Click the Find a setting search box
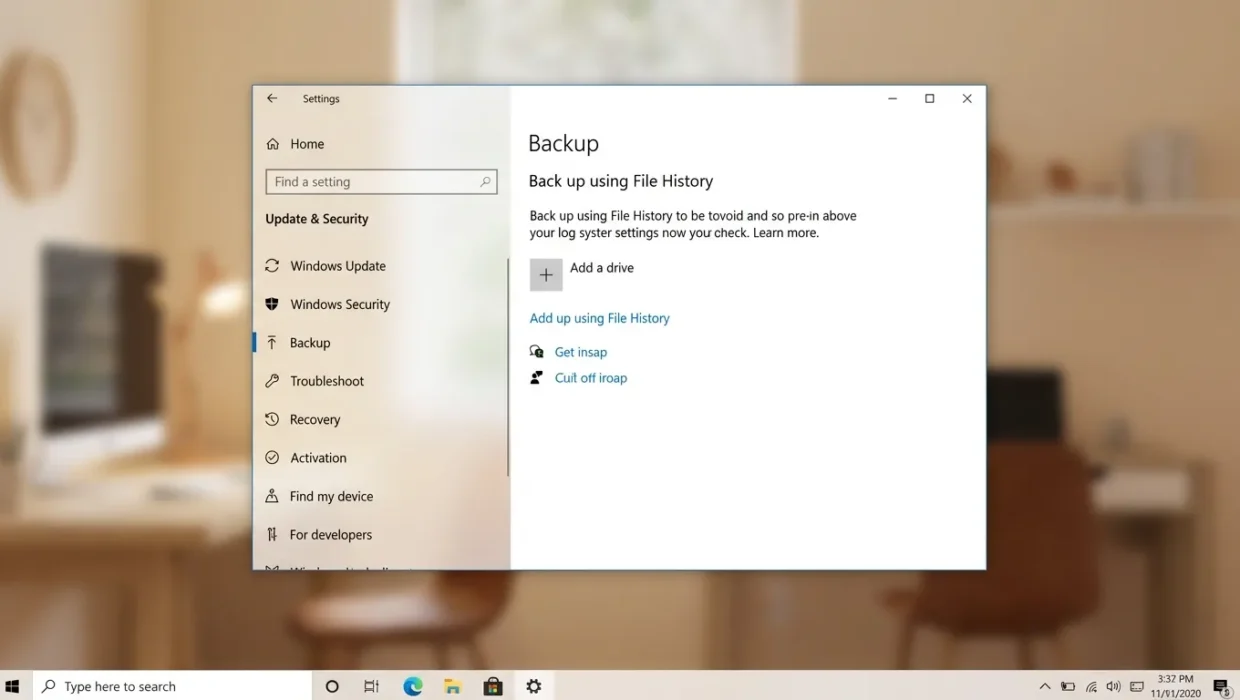 coord(381,182)
